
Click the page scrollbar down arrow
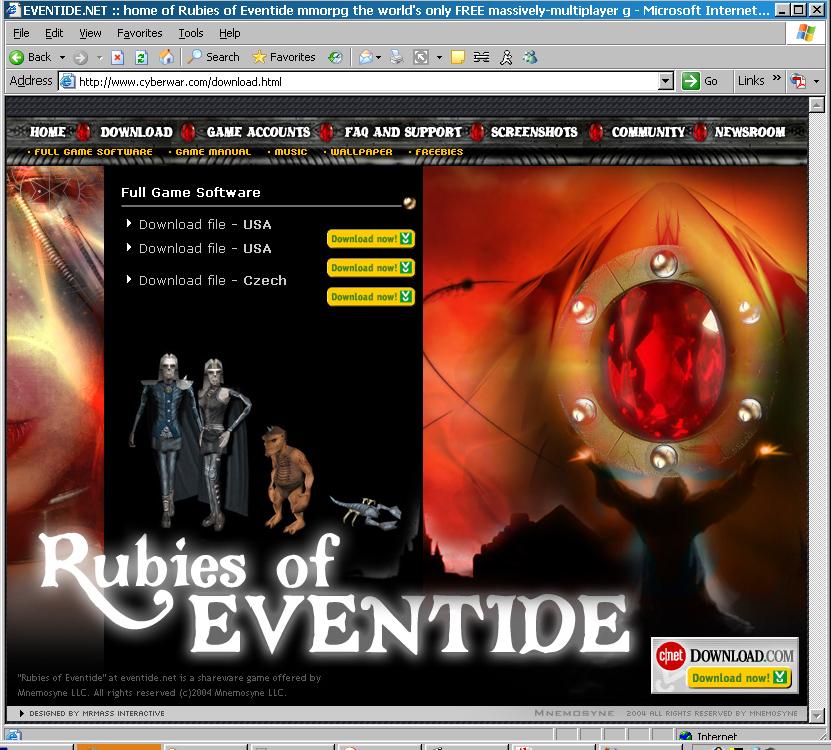(817, 715)
